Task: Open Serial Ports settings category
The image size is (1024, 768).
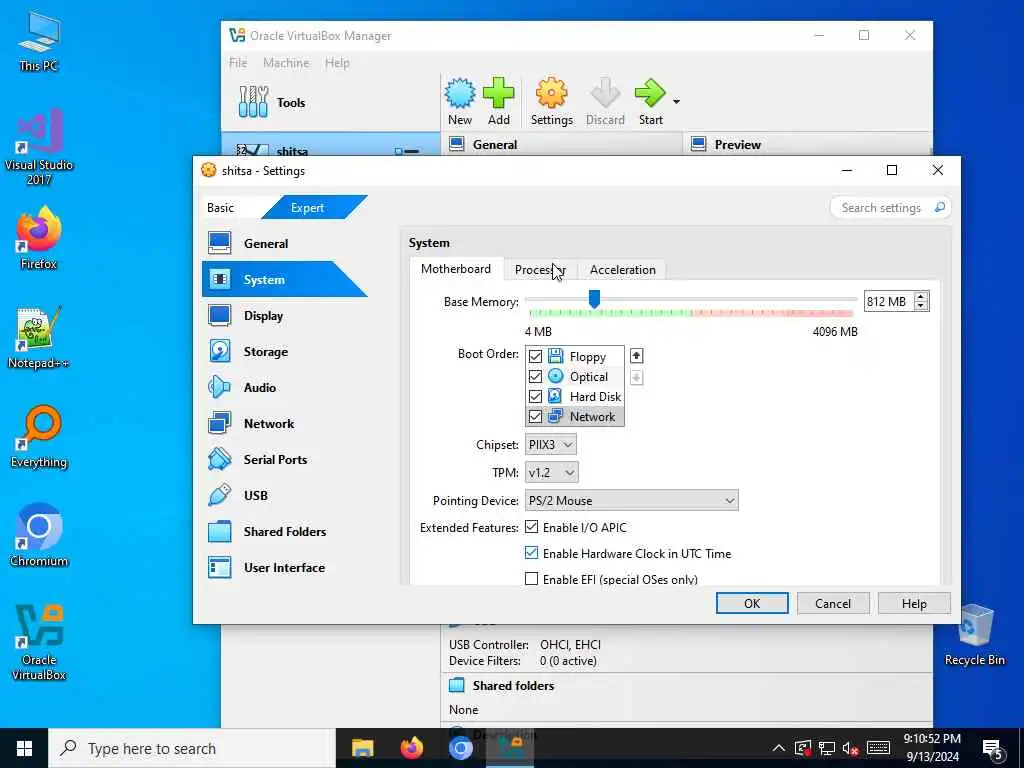Action: tap(285, 459)
